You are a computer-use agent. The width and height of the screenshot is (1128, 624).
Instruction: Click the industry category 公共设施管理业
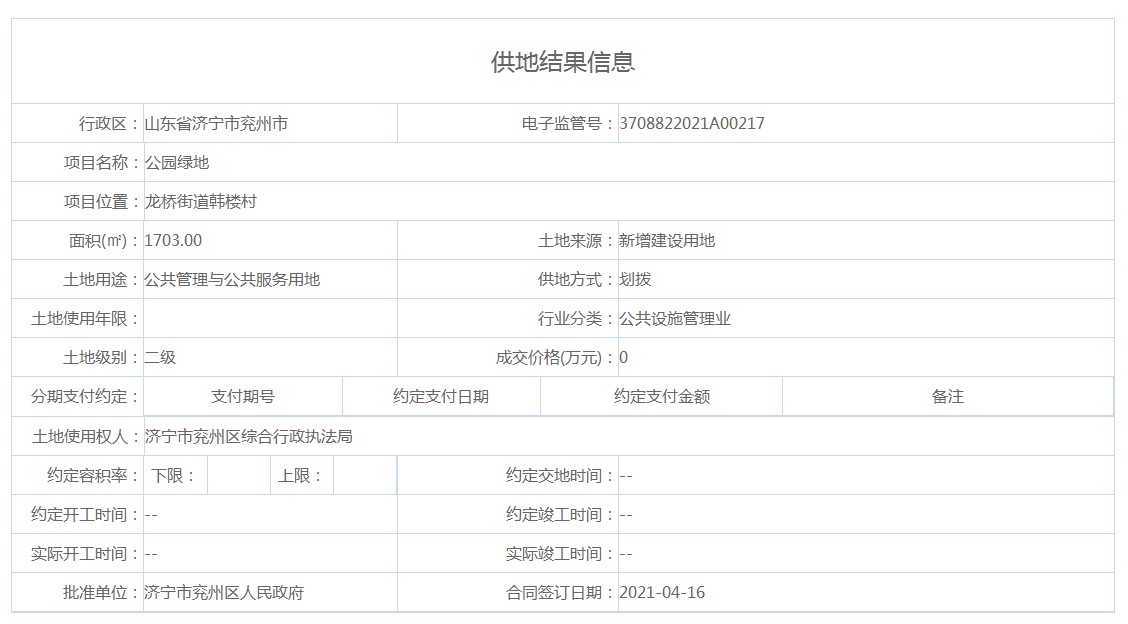(x=675, y=319)
